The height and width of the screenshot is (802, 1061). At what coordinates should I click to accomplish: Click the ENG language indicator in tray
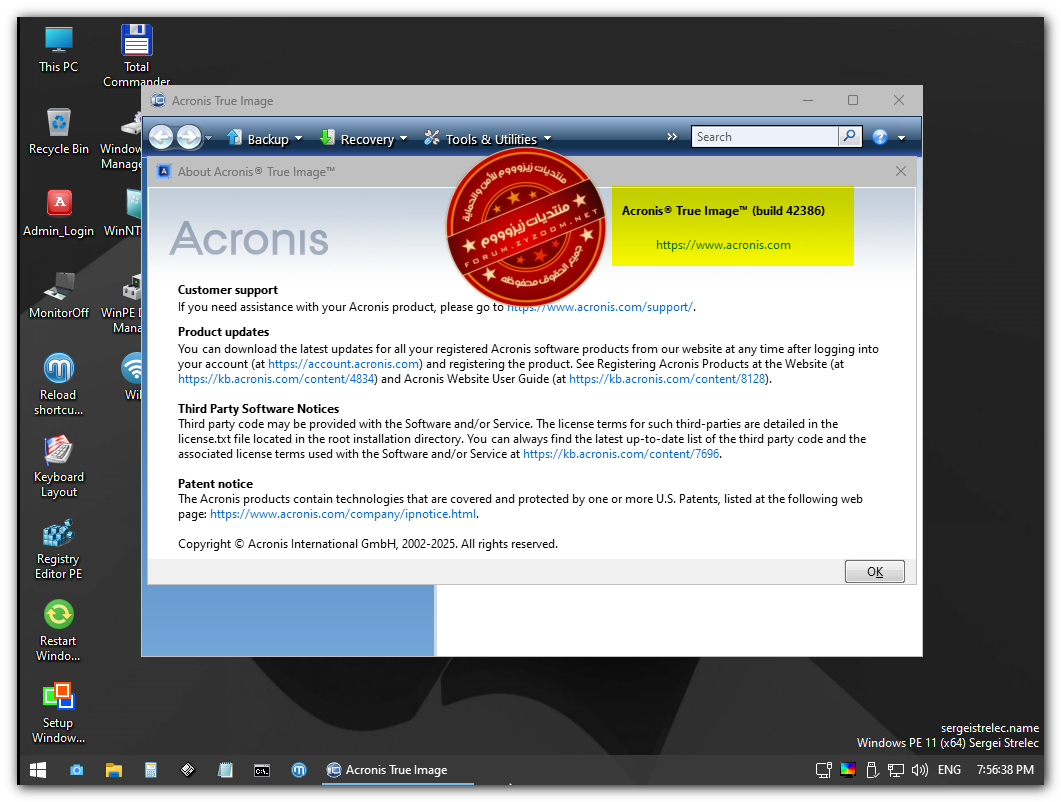point(949,770)
